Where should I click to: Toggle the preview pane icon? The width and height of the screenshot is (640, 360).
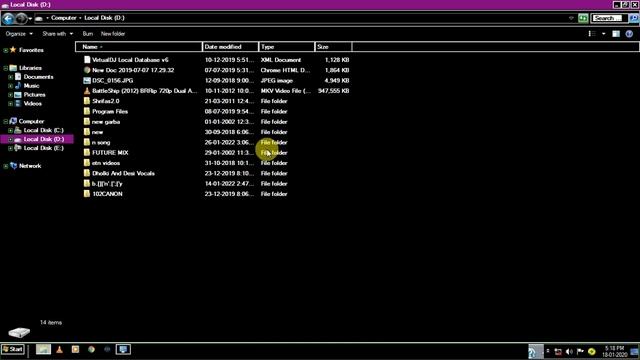pos(616,34)
